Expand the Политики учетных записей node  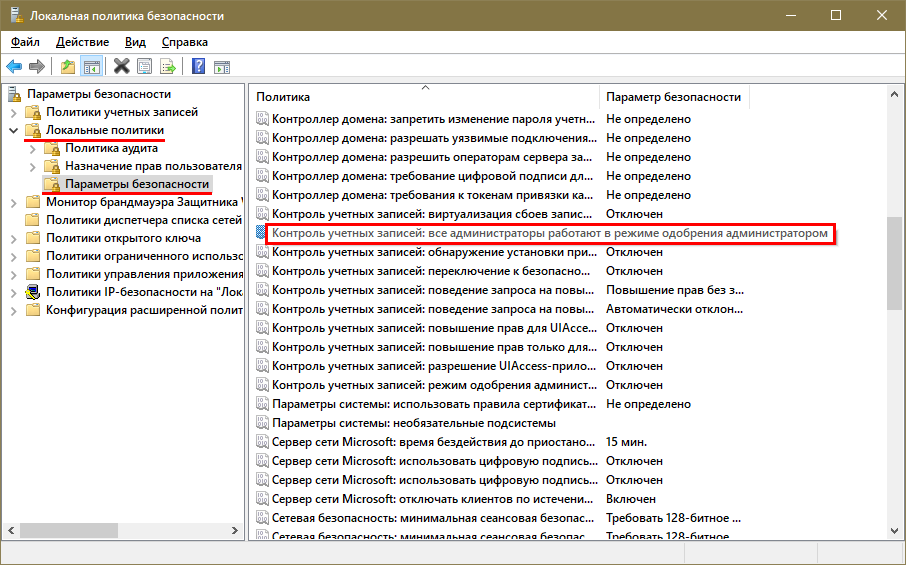13,113
